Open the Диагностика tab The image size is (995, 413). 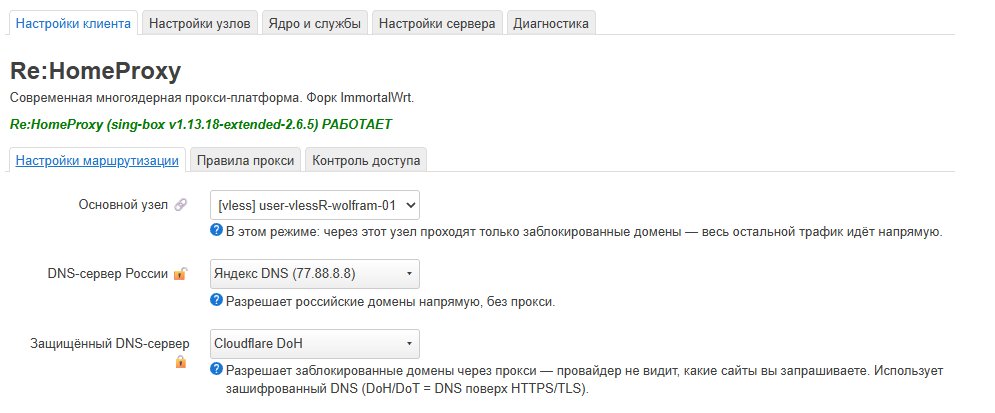pos(551,23)
